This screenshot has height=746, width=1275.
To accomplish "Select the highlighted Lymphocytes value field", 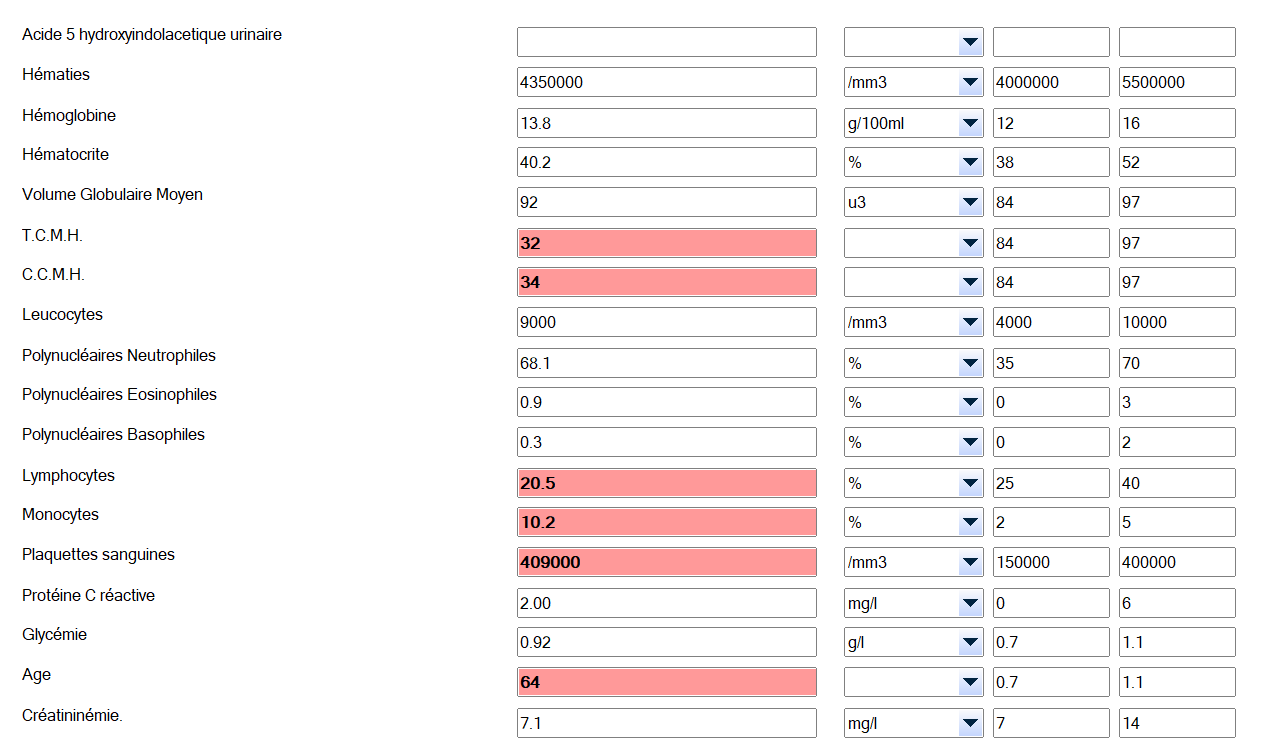I will tap(666, 483).
